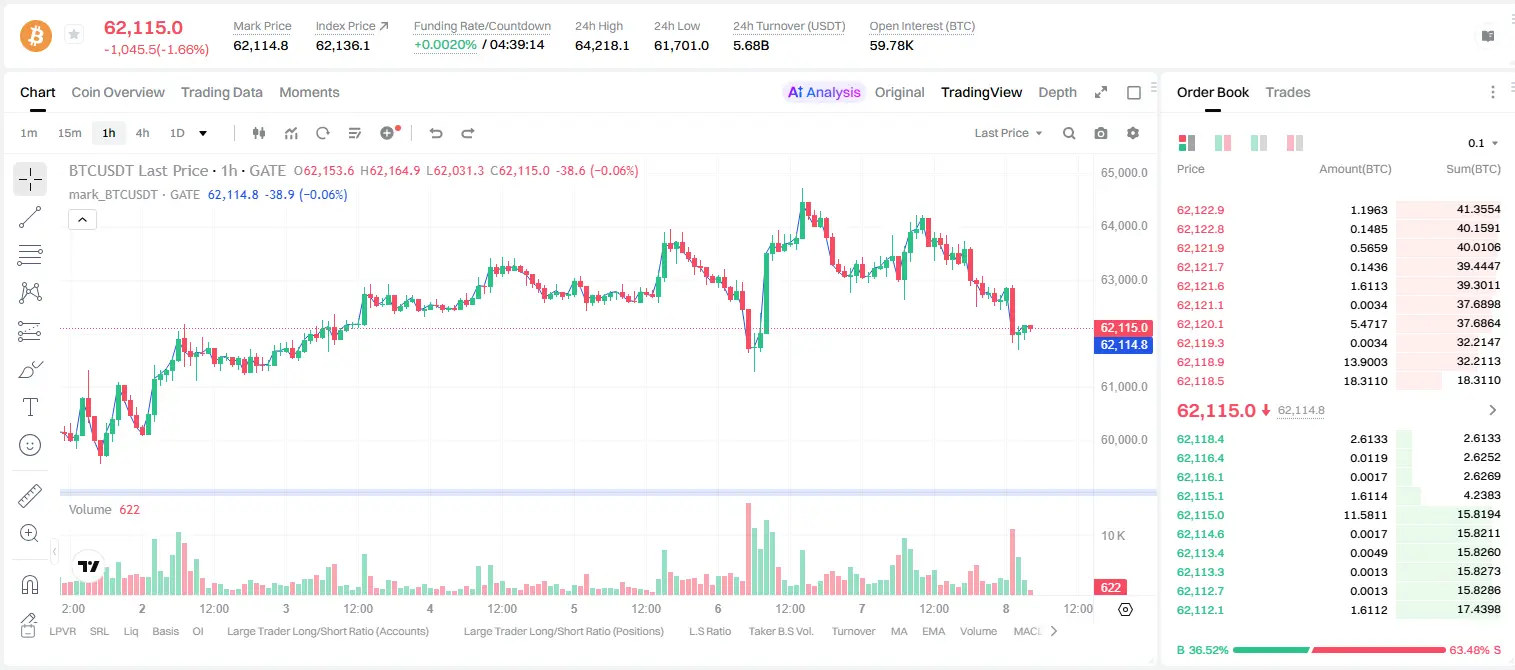Select the trend line drawing tool

30,217
